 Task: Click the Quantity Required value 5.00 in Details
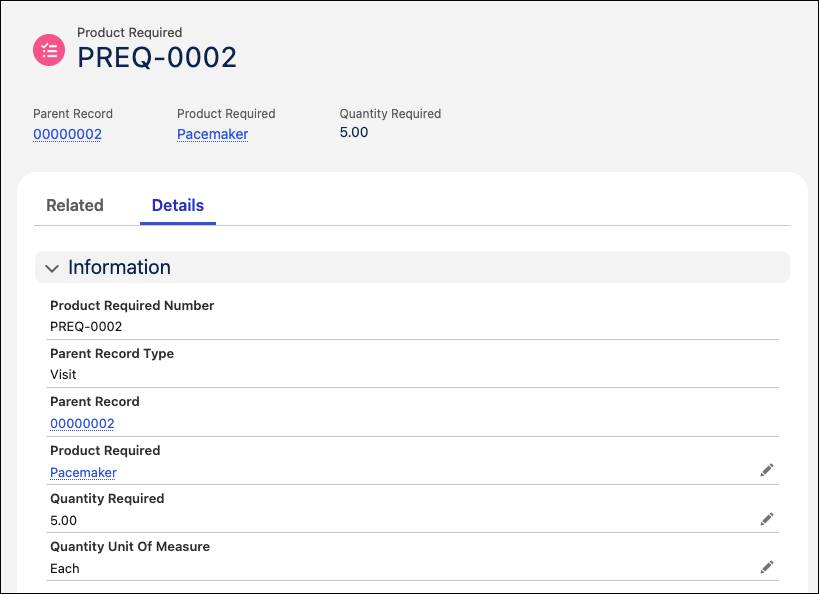click(63, 520)
